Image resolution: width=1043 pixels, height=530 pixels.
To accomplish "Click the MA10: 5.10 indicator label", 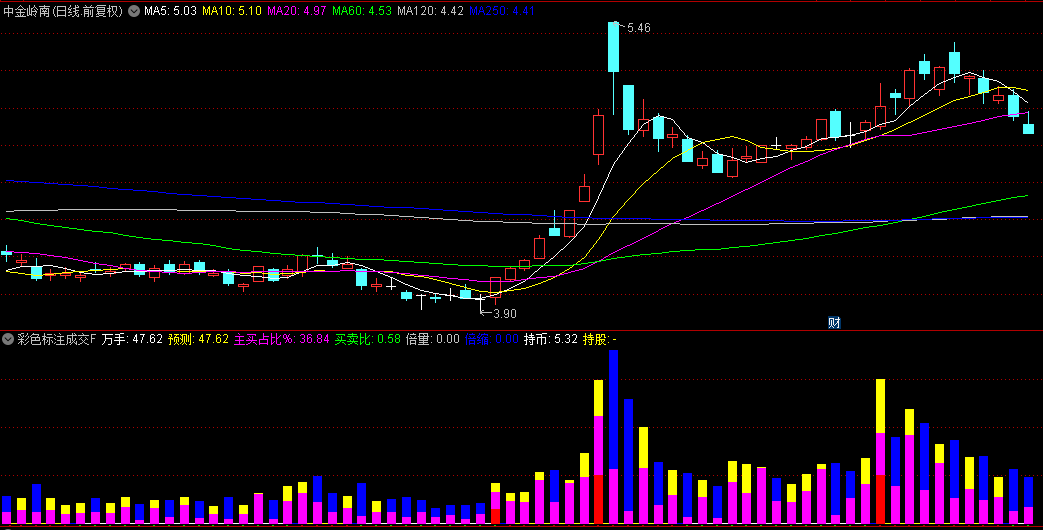I will (231, 11).
